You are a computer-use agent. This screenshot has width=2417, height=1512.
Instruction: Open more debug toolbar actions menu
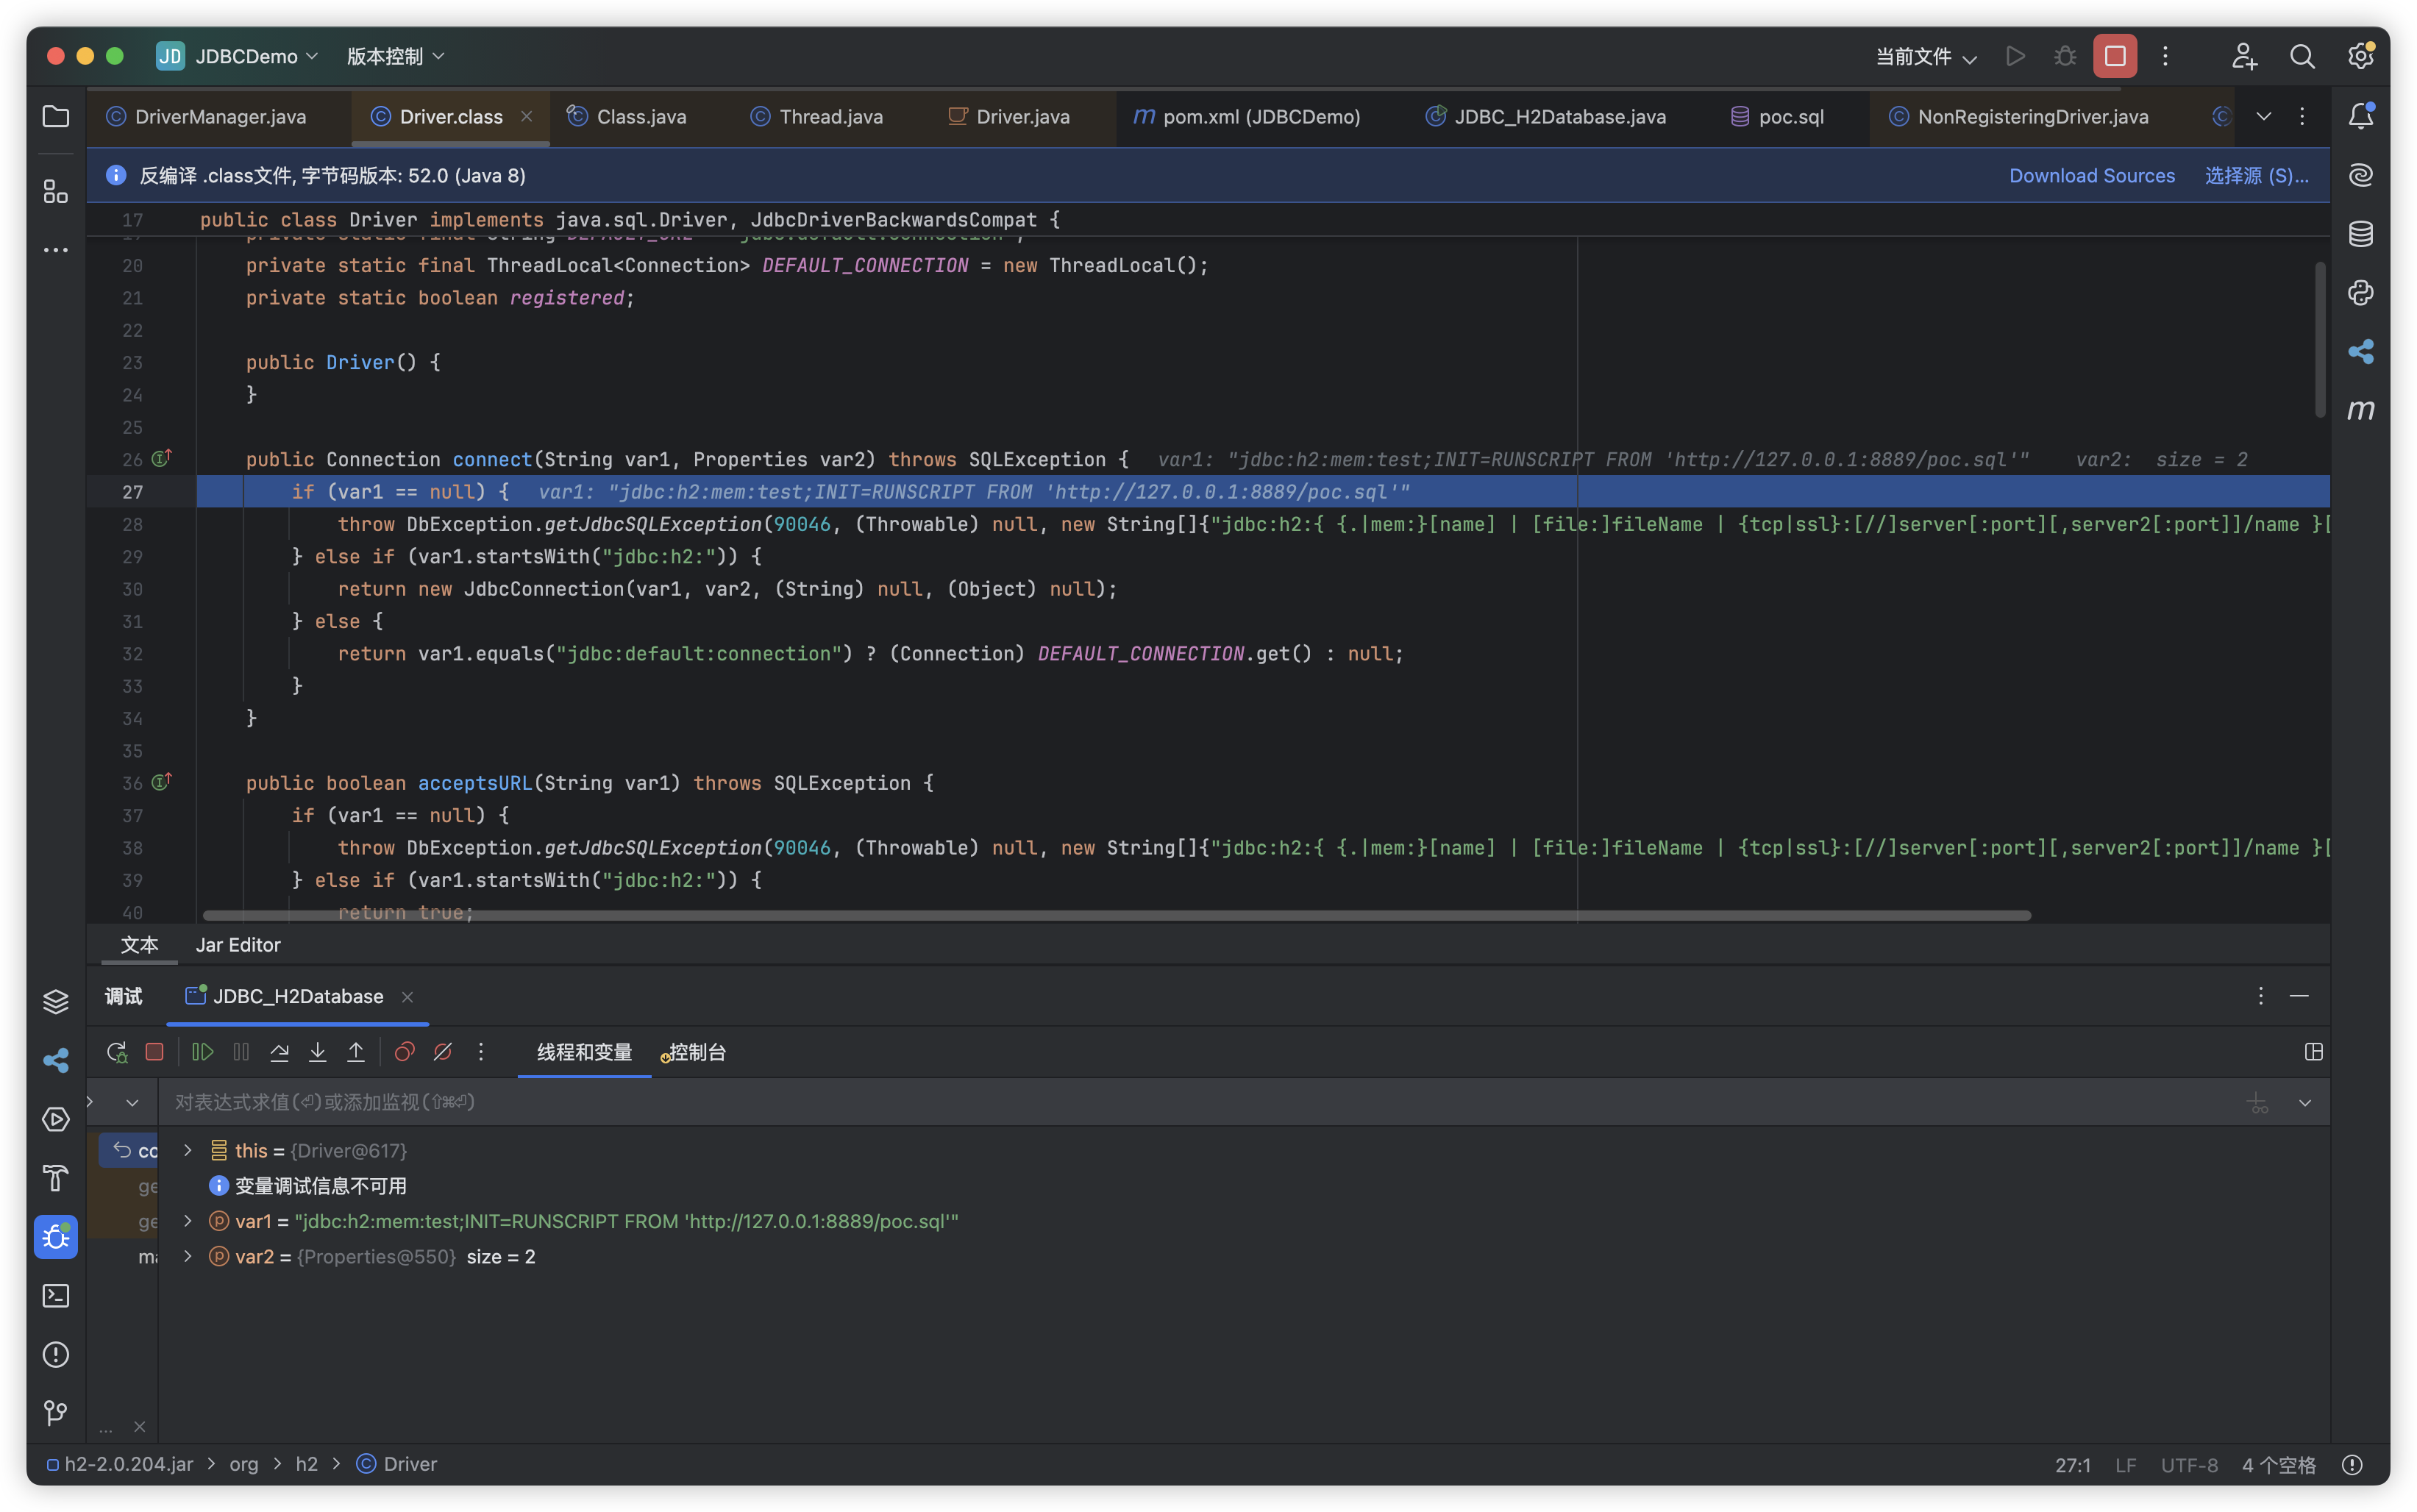coord(481,1052)
